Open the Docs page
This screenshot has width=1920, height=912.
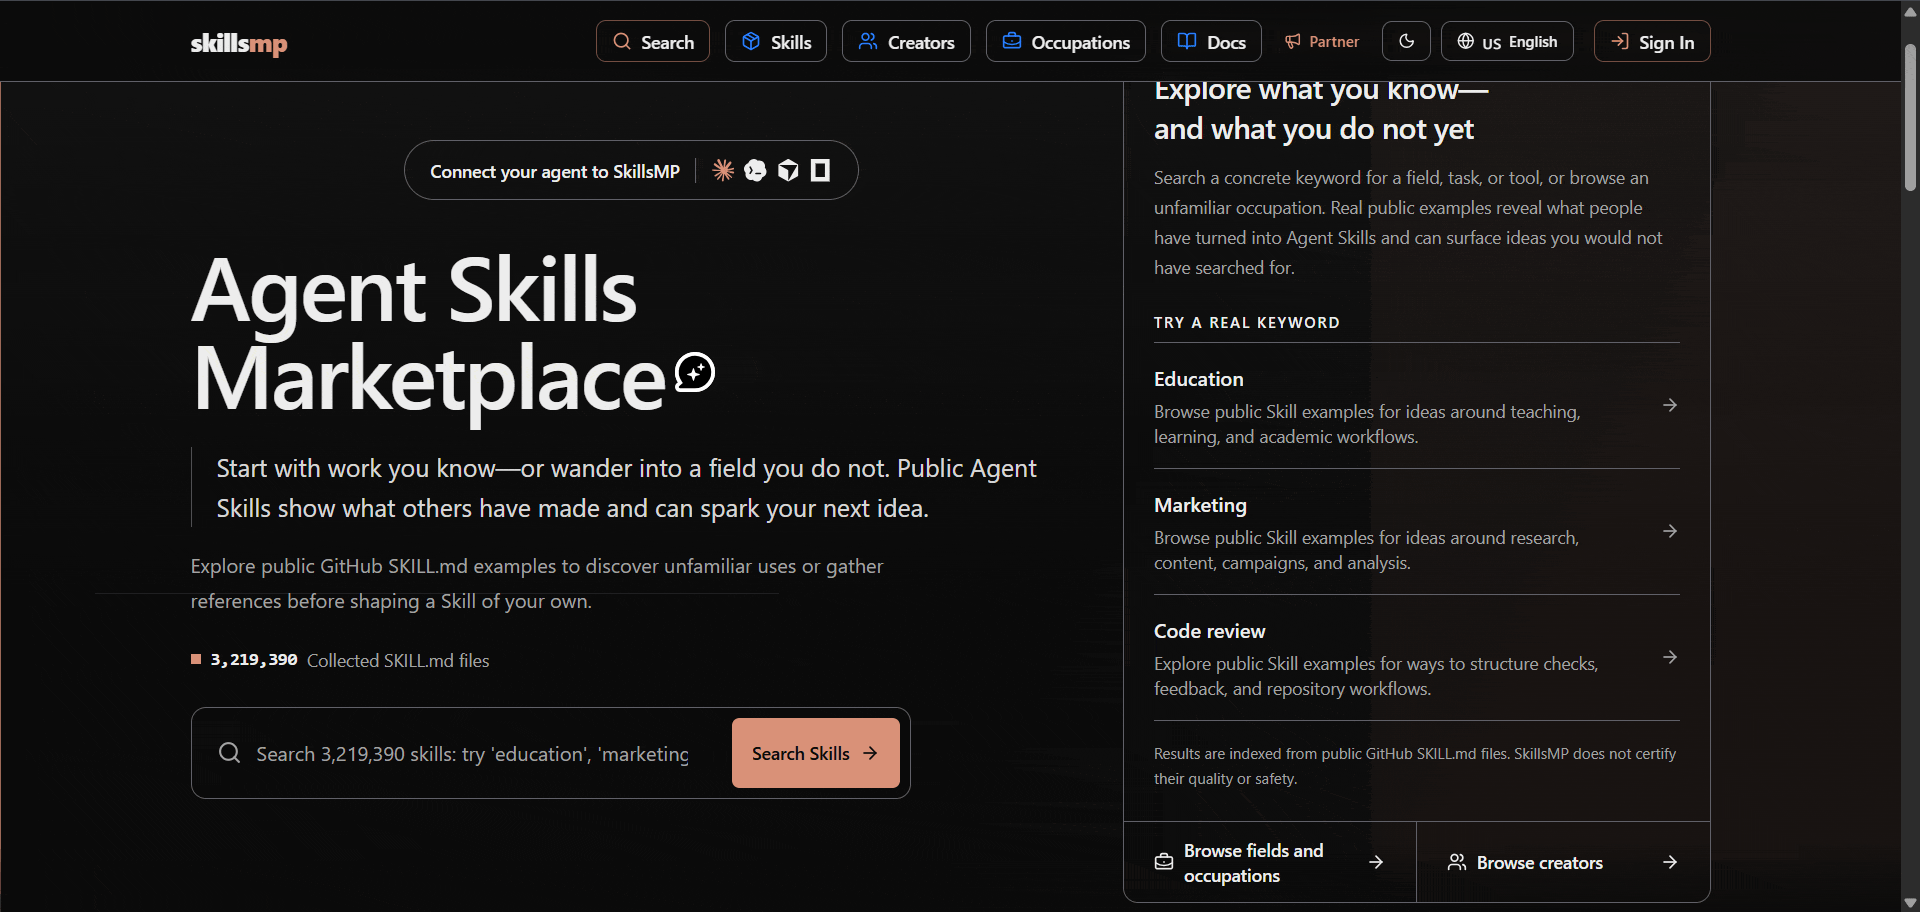[x=1211, y=42]
